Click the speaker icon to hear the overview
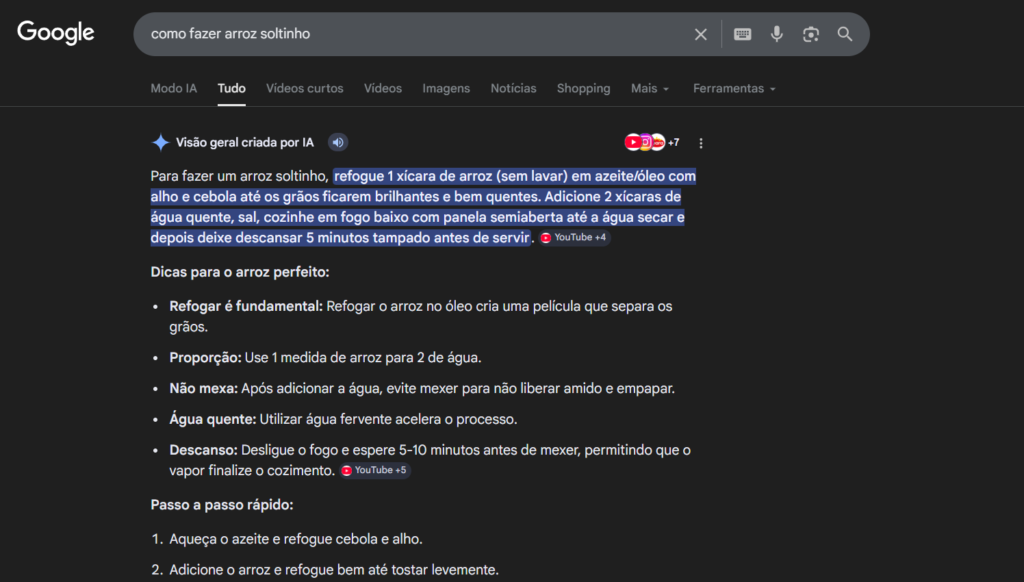The height and width of the screenshot is (582, 1024). (337, 142)
